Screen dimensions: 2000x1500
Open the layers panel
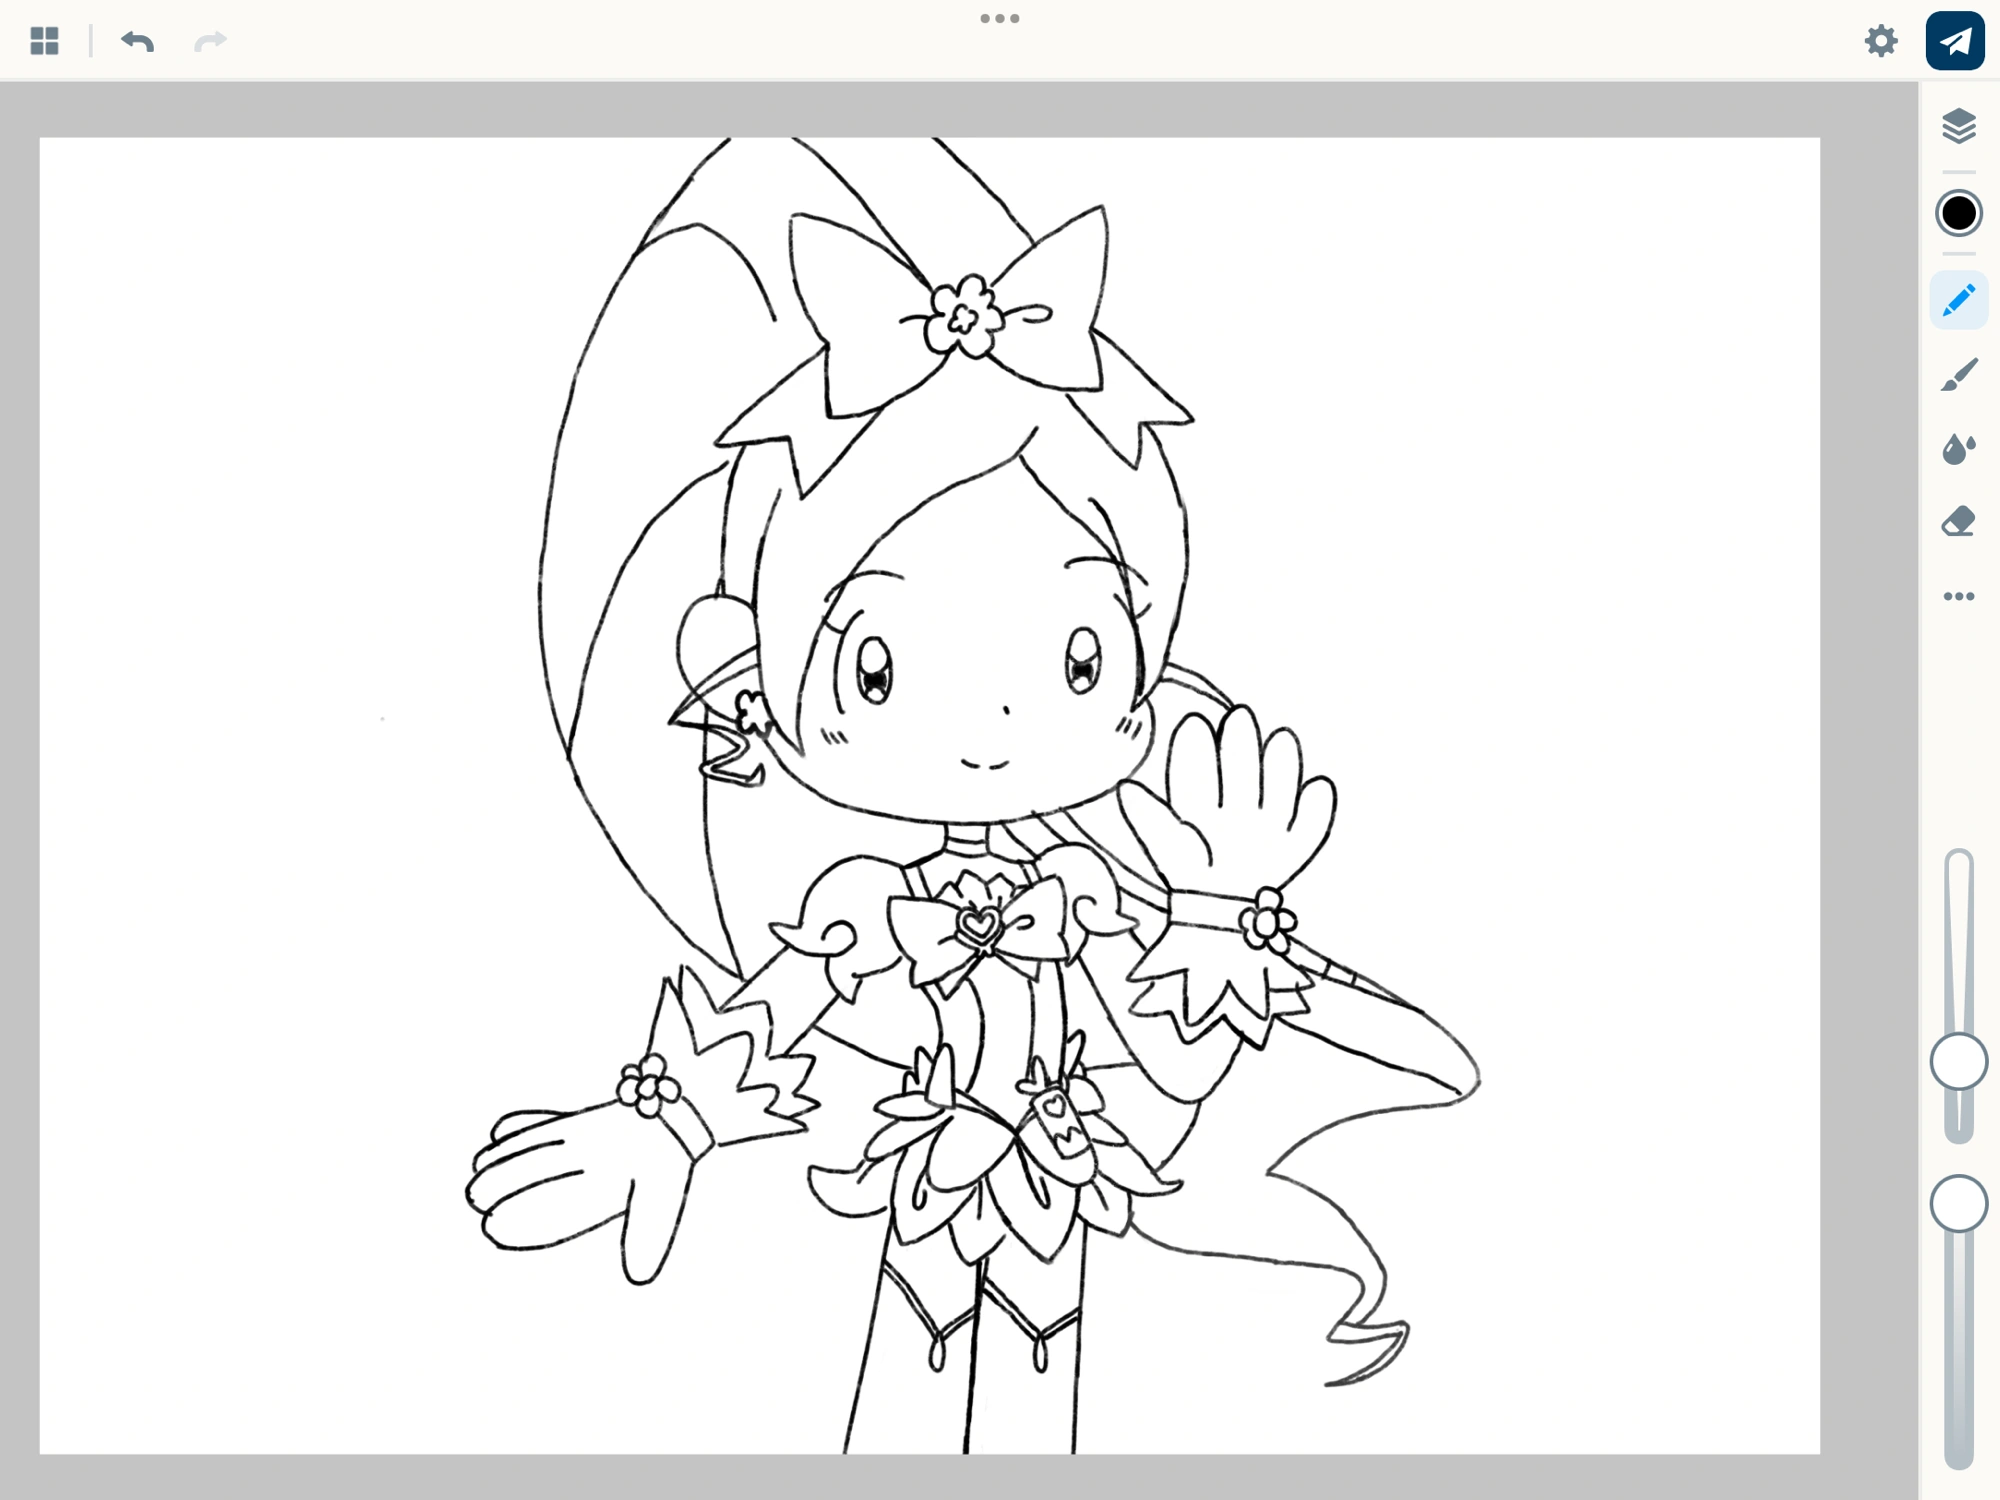click(x=1958, y=126)
